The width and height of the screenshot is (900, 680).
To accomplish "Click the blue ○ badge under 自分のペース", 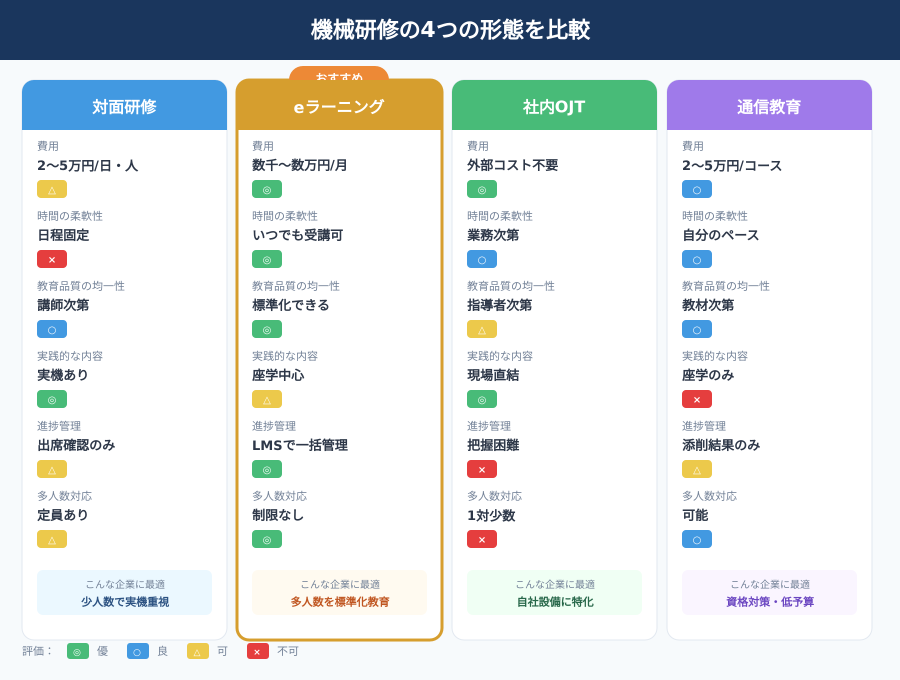I will coord(697,259).
